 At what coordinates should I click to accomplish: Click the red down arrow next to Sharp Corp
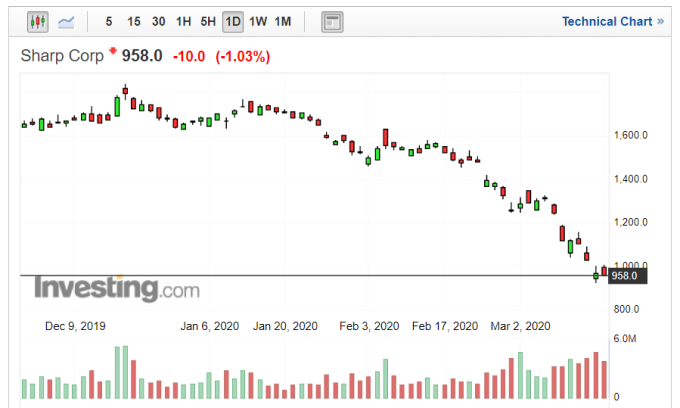(x=113, y=51)
